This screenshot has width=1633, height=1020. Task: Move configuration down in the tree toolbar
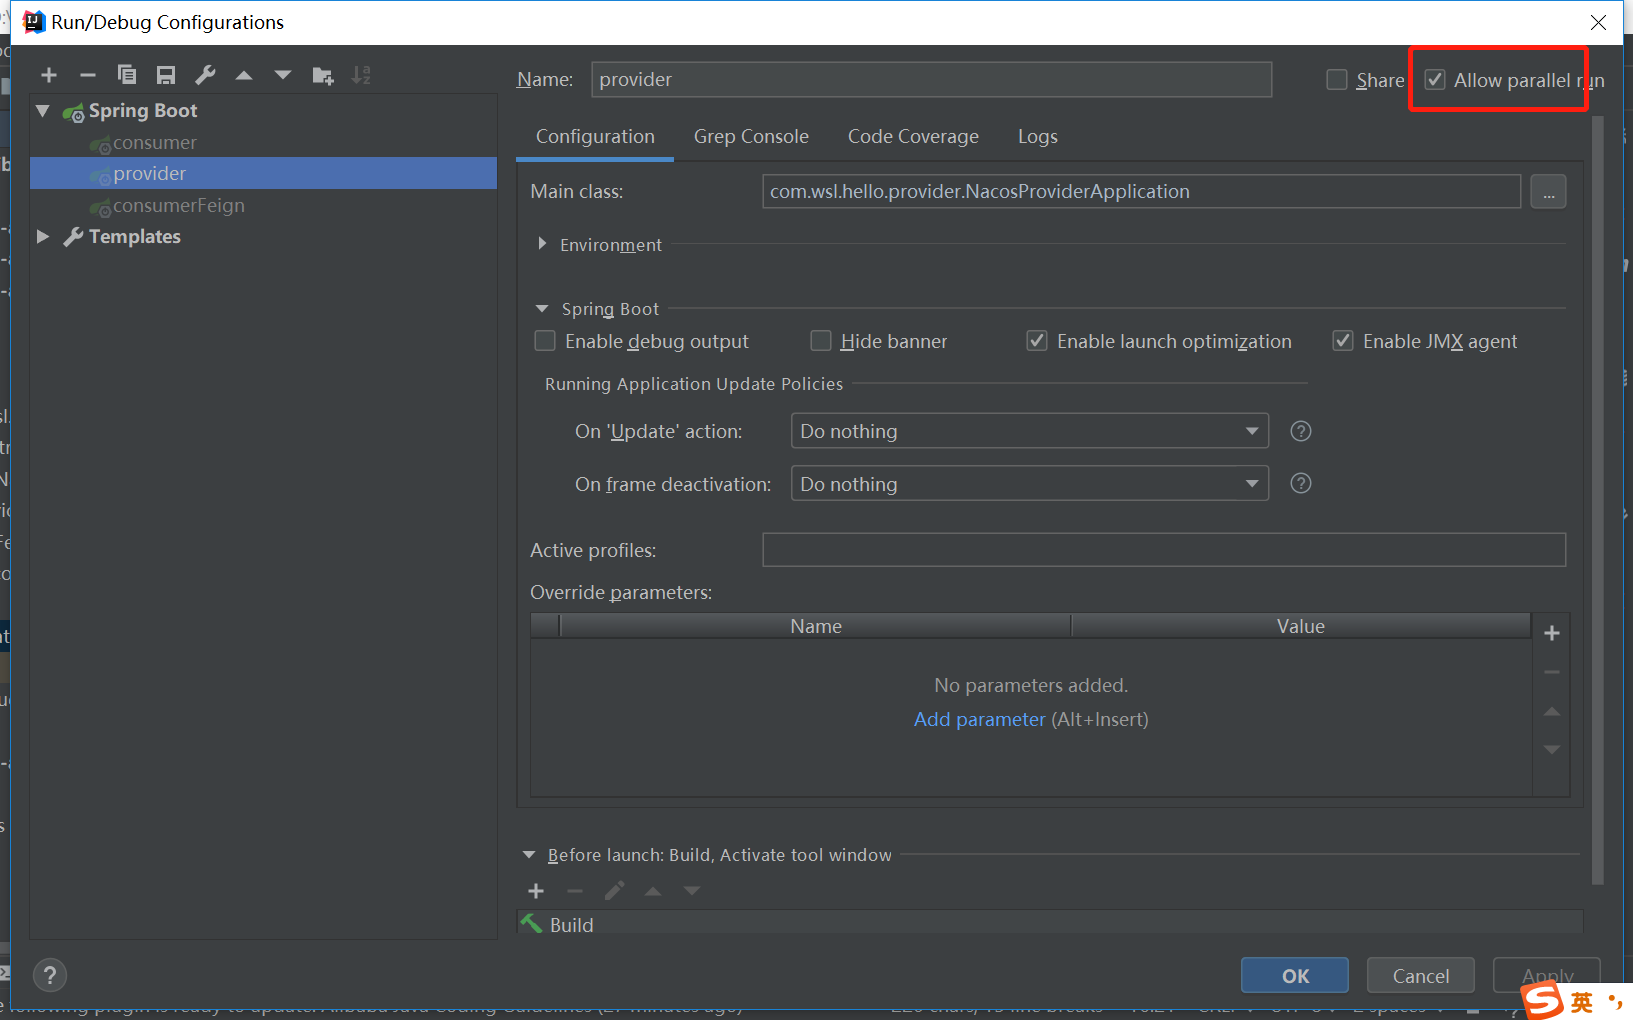(x=283, y=75)
